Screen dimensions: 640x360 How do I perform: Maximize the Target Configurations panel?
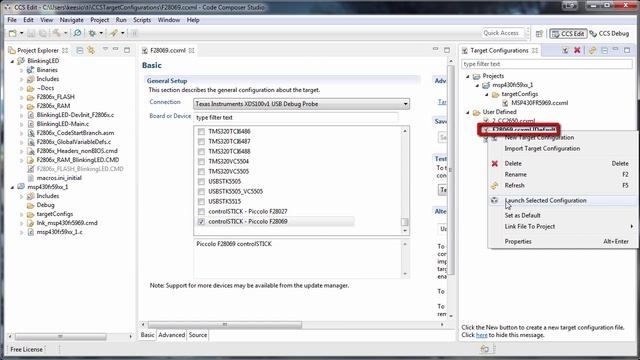pyautogui.click(x=627, y=50)
